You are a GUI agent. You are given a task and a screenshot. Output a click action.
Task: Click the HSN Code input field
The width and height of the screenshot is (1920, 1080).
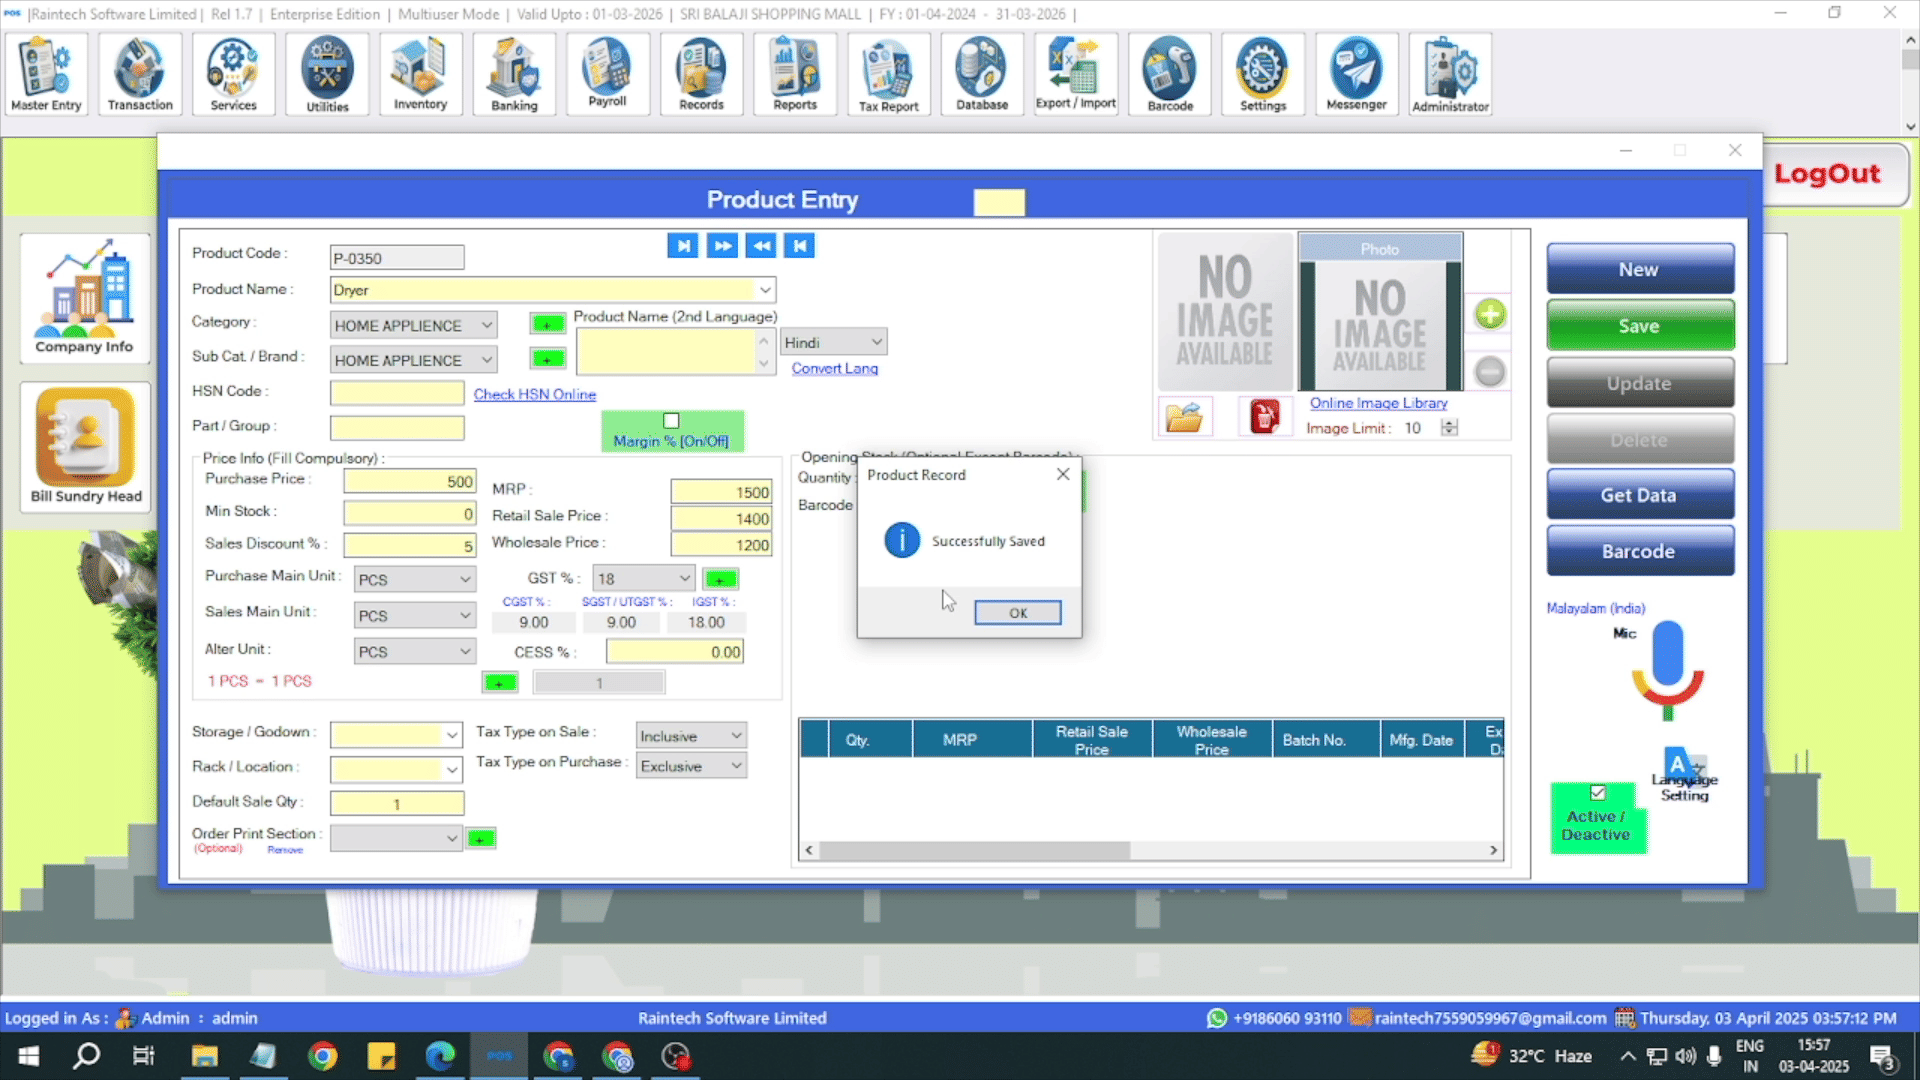[x=397, y=393]
